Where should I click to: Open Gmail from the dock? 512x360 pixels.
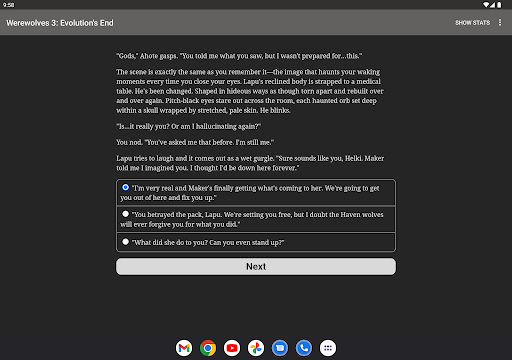pos(184,348)
